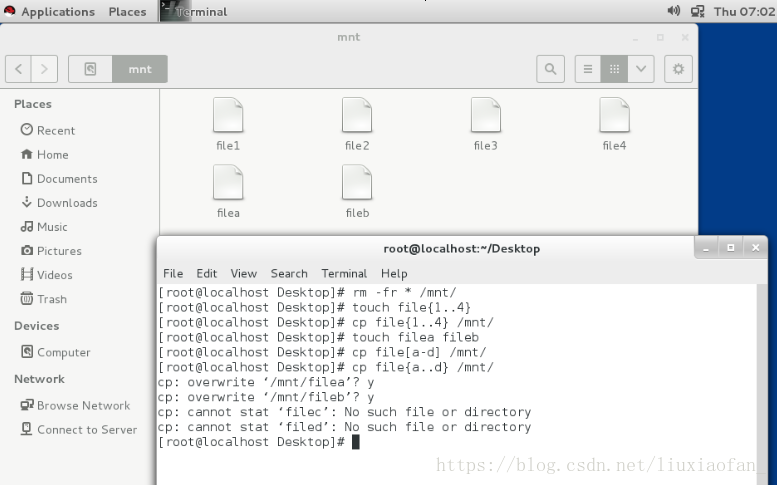Click the 'rm -fr * /mnt/' command line
The image size is (777, 485).
pyautogui.click(x=307, y=292)
